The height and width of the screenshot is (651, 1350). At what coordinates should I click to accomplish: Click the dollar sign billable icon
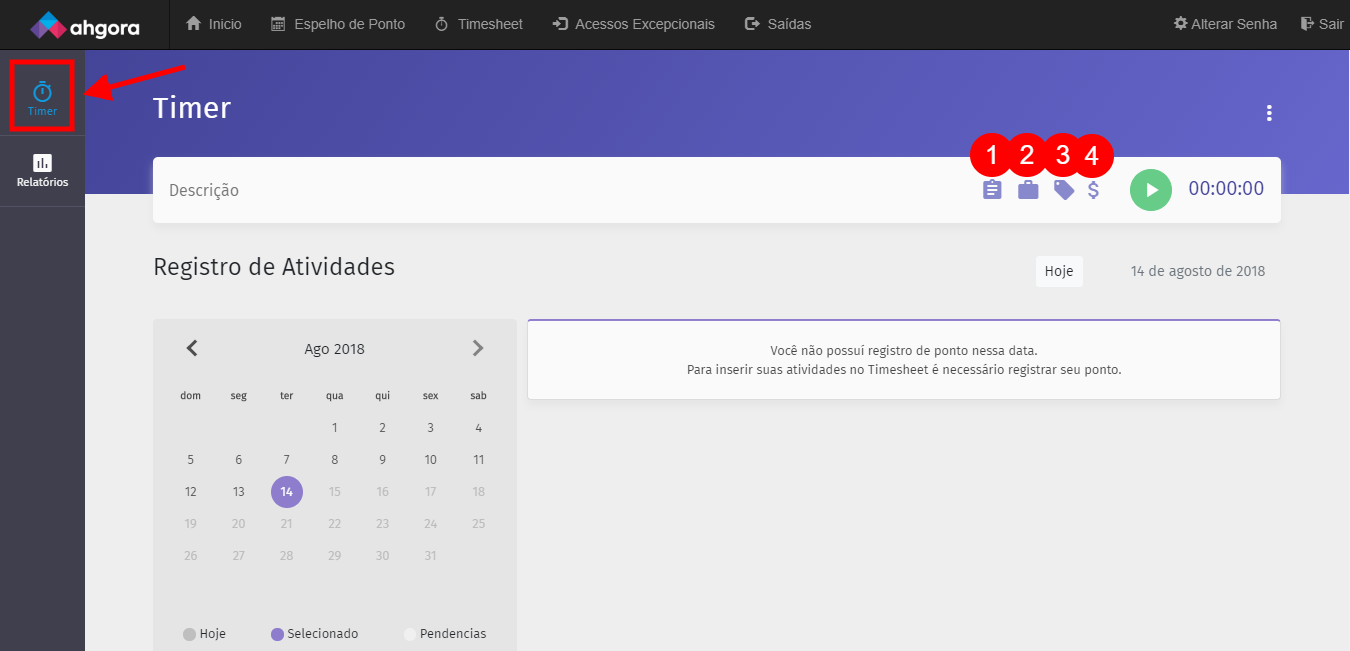(1094, 190)
